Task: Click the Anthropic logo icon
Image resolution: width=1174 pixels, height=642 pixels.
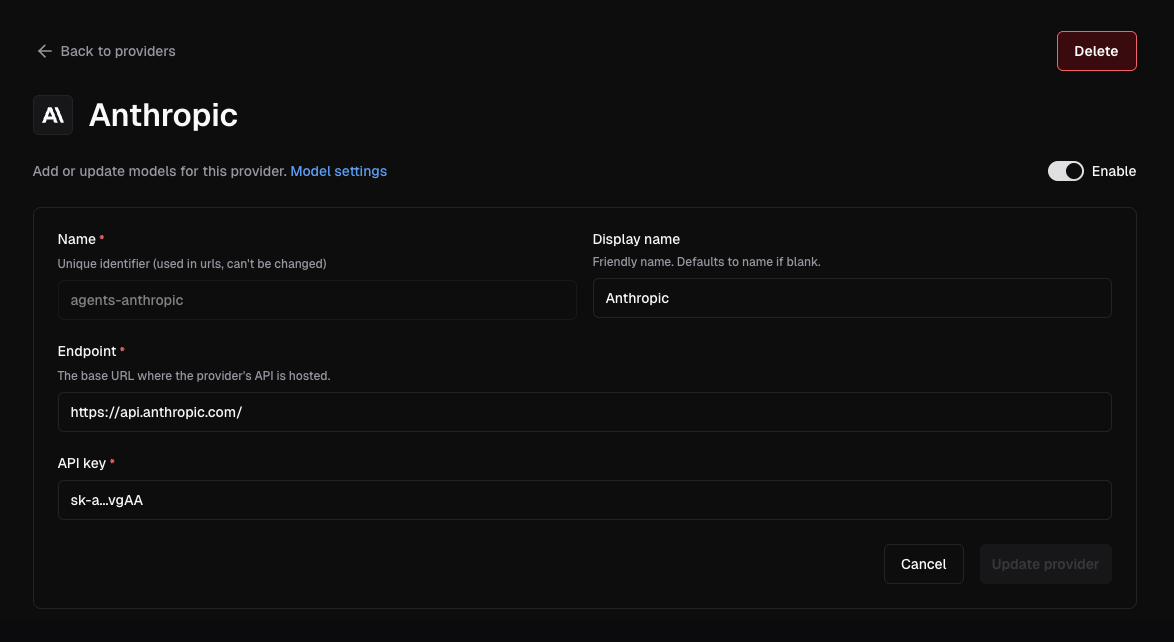Action: (x=52, y=115)
